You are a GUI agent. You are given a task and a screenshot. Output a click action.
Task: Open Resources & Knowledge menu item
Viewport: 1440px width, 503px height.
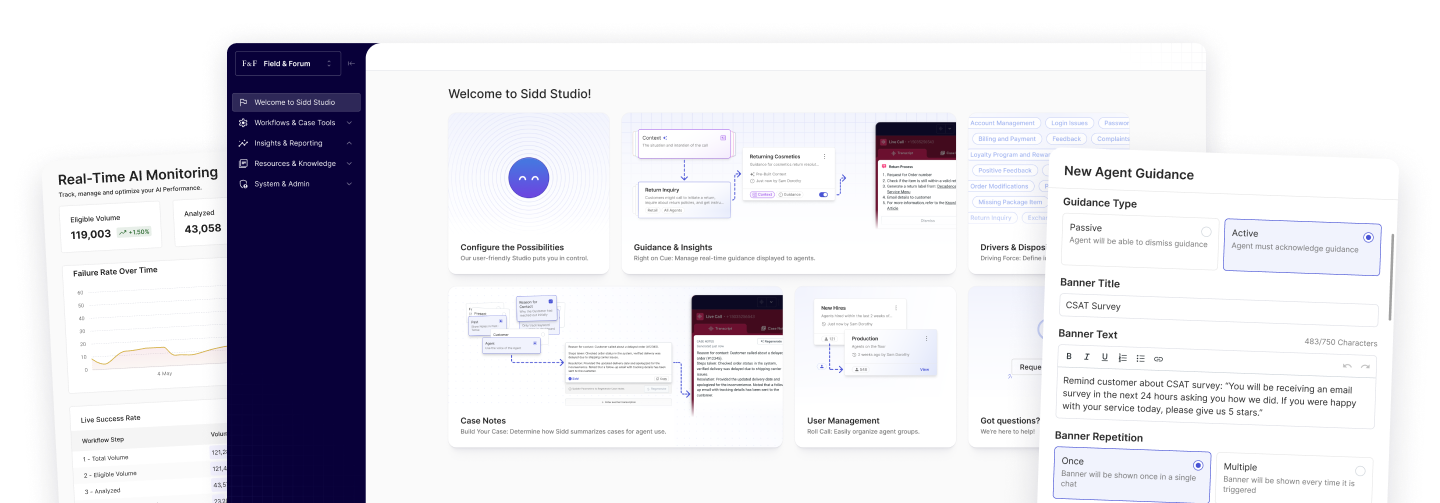296,163
